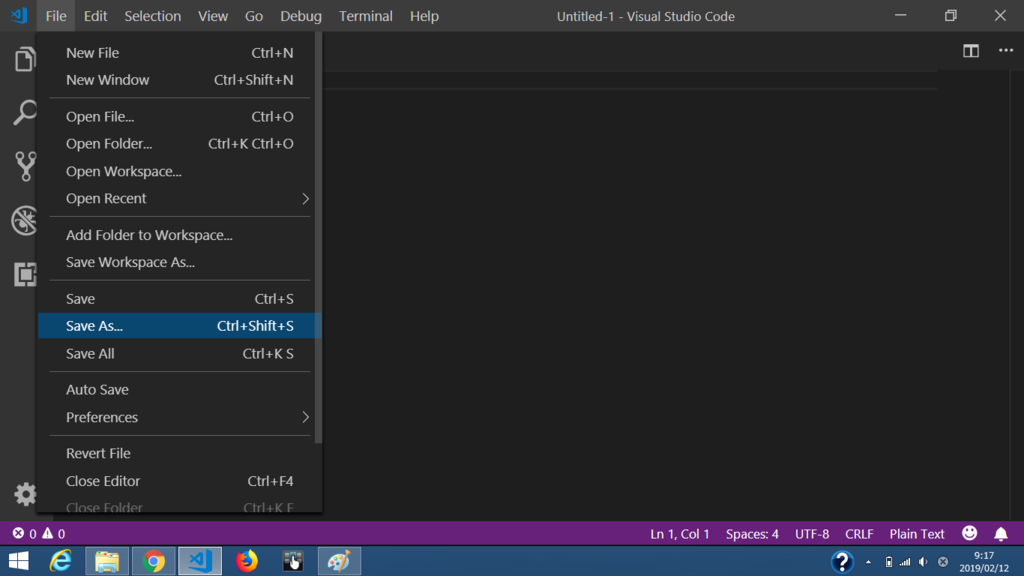
Task: Open the Debug menu
Action: point(301,16)
